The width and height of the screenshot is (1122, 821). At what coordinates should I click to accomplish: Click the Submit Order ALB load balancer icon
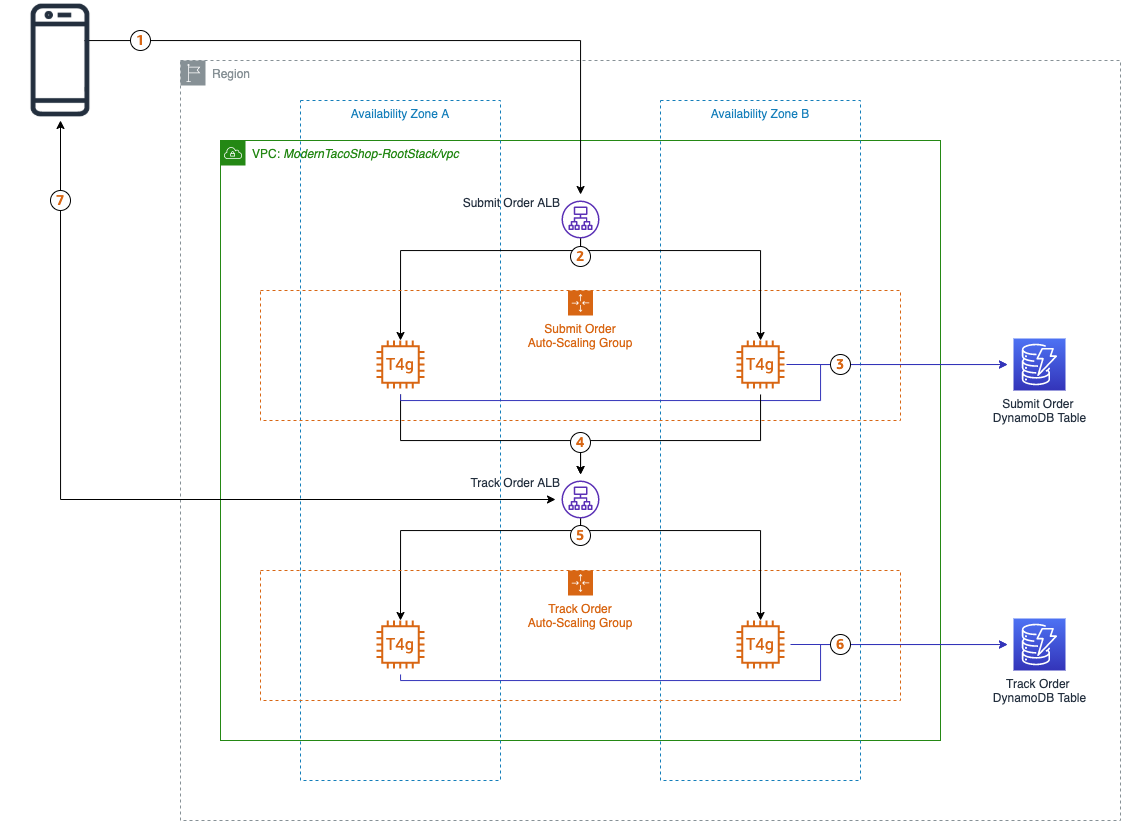pyautogui.click(x=580, y=218)
